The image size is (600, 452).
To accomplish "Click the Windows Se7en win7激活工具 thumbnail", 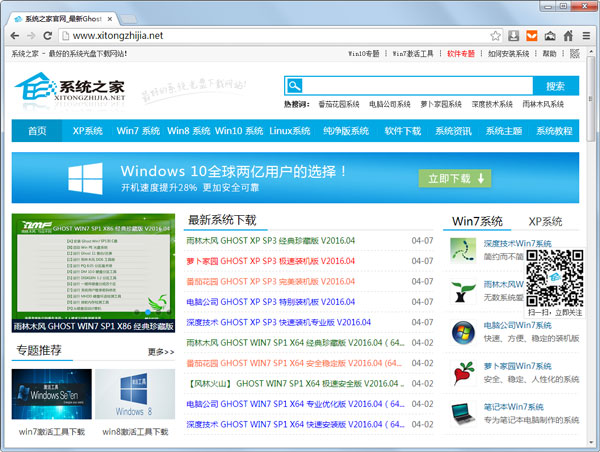I will coord(52,394).
